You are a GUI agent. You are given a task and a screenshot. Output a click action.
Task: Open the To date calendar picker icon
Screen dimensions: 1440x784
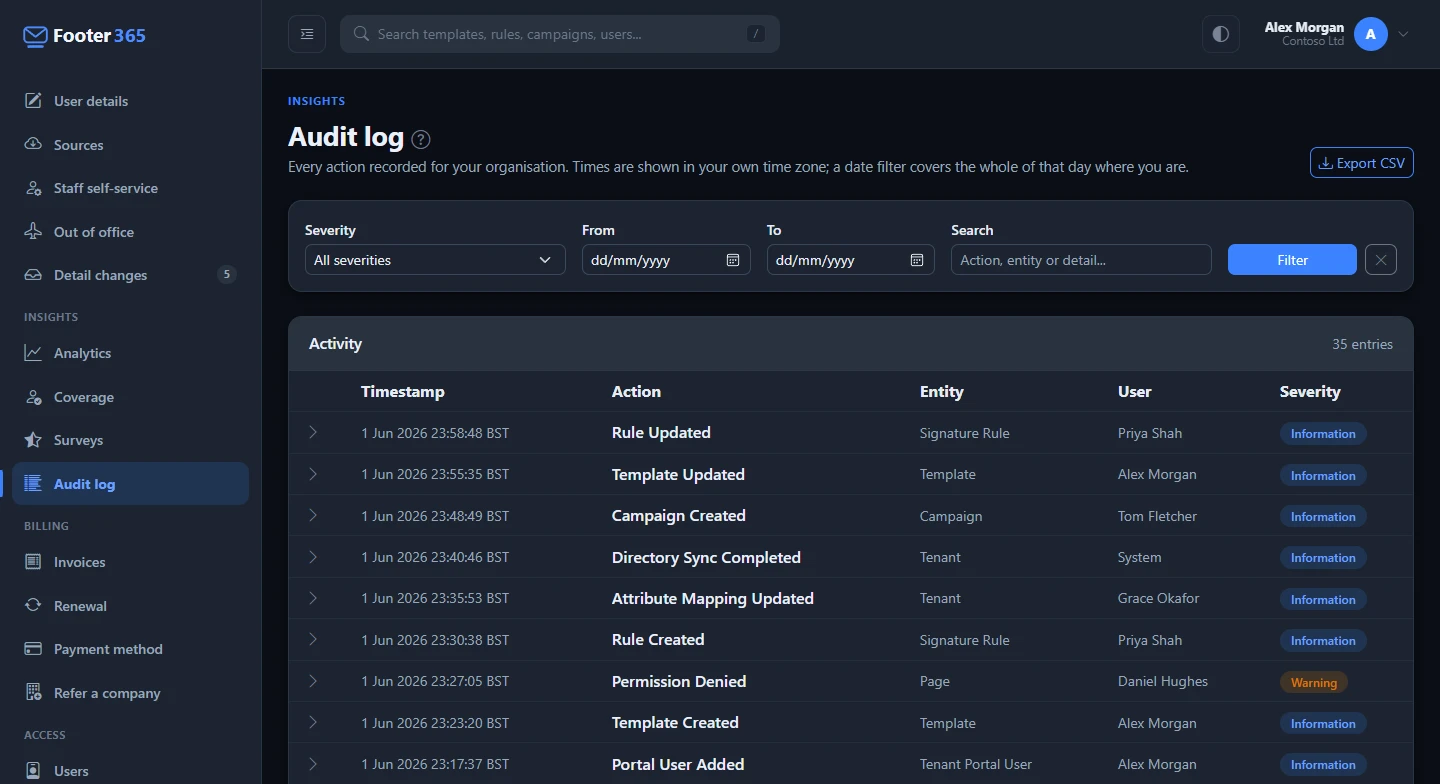tap(917, 260)
